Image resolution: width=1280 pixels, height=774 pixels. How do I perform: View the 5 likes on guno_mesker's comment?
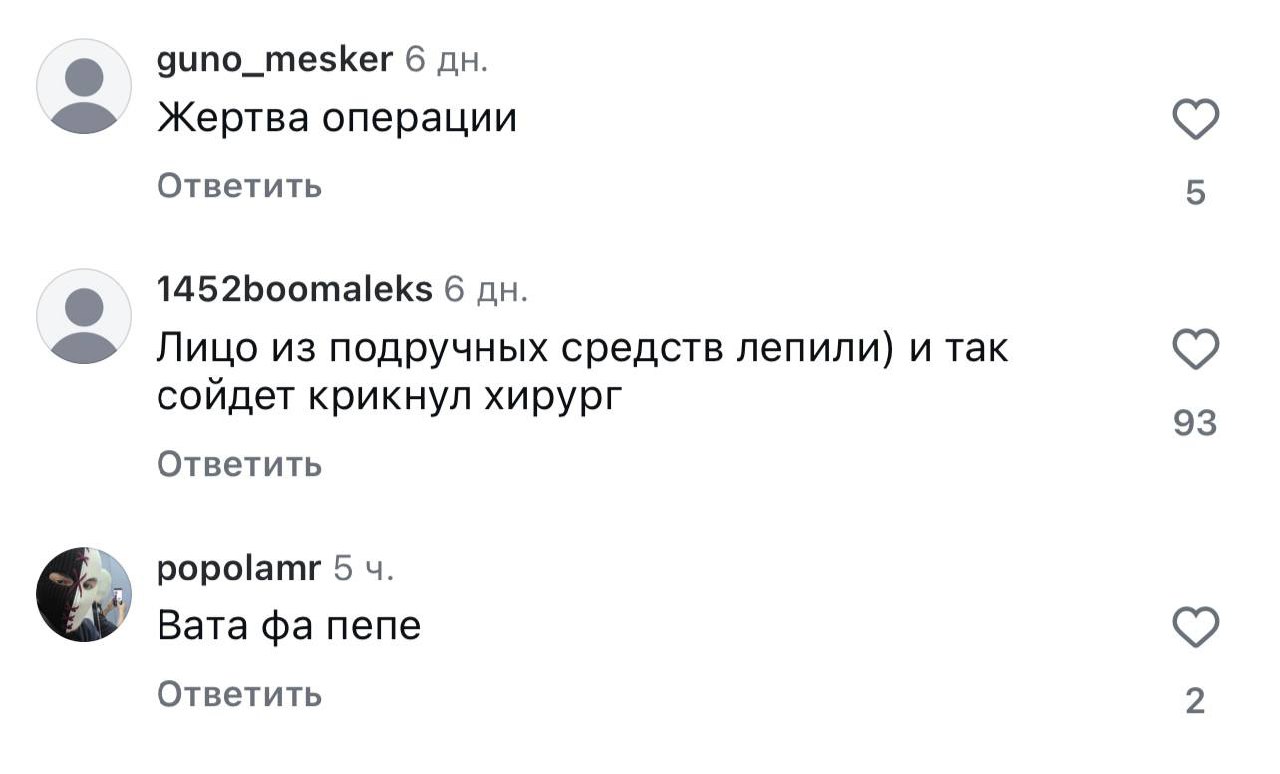point(1195,192)
